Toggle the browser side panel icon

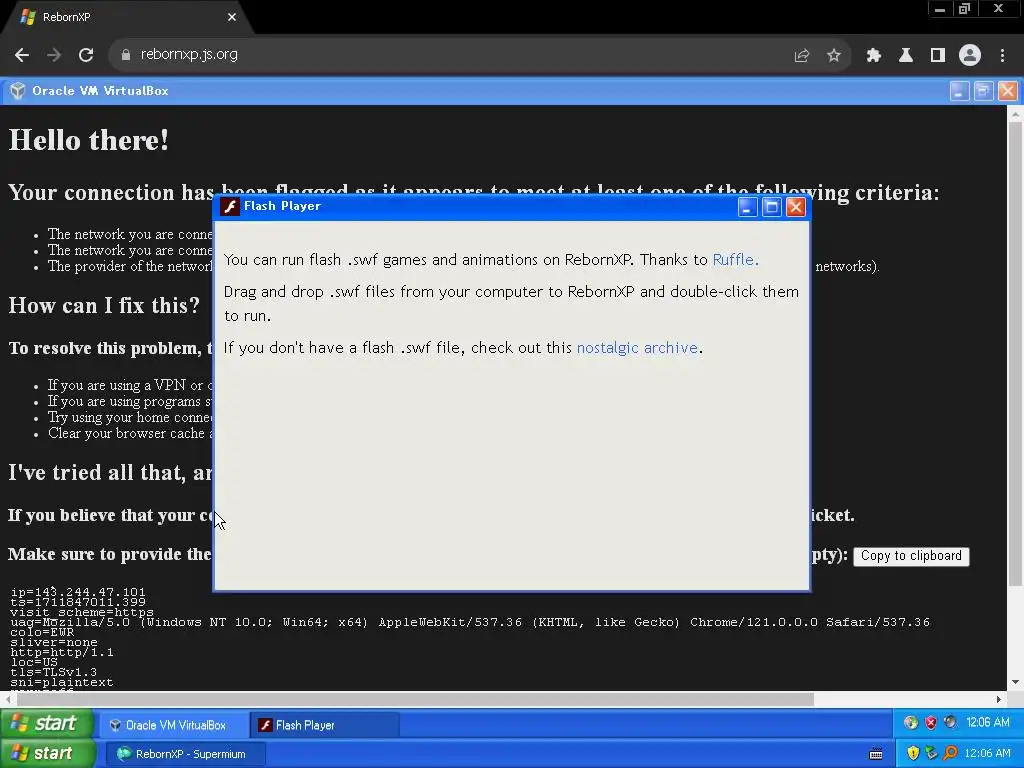[938, 56]
